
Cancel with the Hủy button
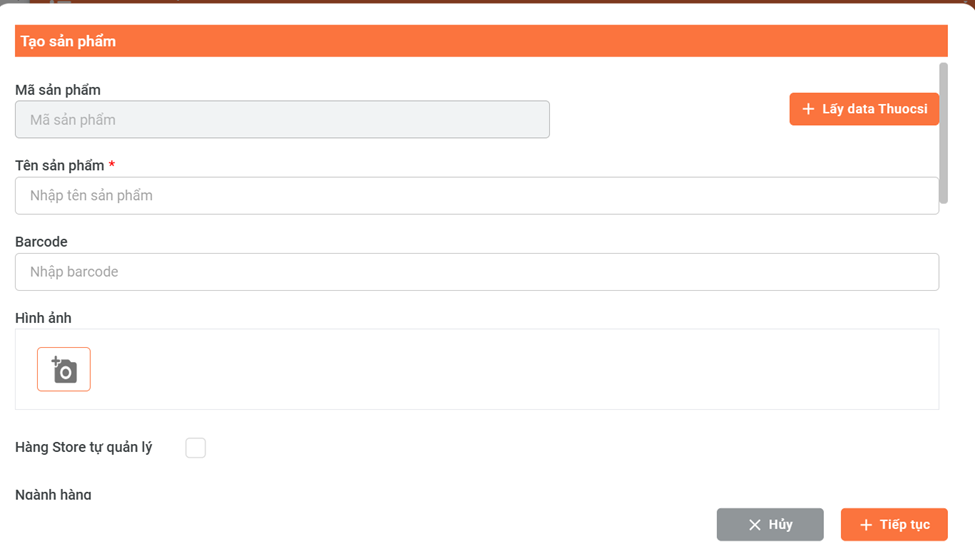pos(769,525)
